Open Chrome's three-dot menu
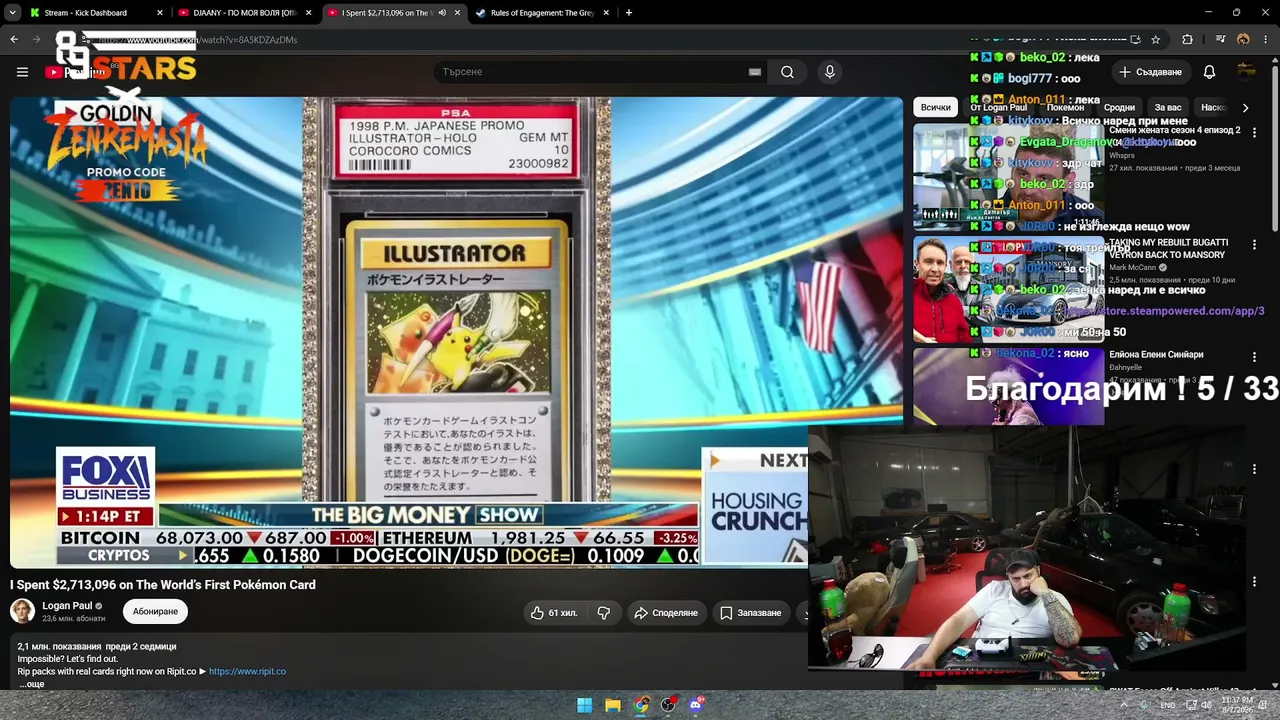This screenshot has height=720, width=1280. pos(1265,40)
